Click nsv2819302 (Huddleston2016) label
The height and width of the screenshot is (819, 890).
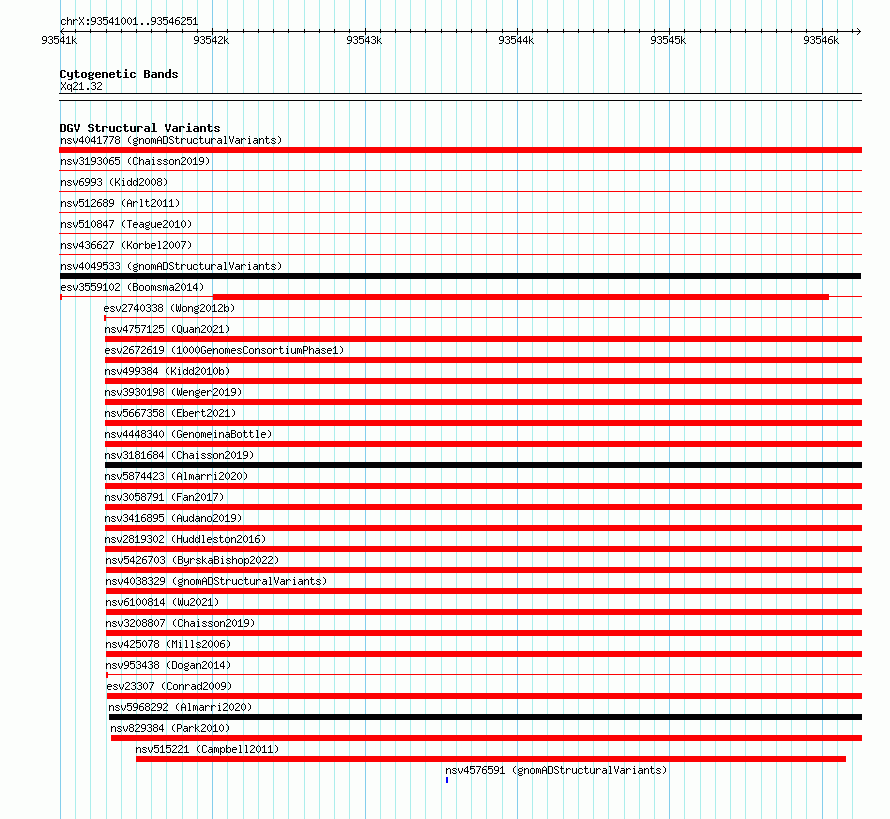tap(186, 539)
